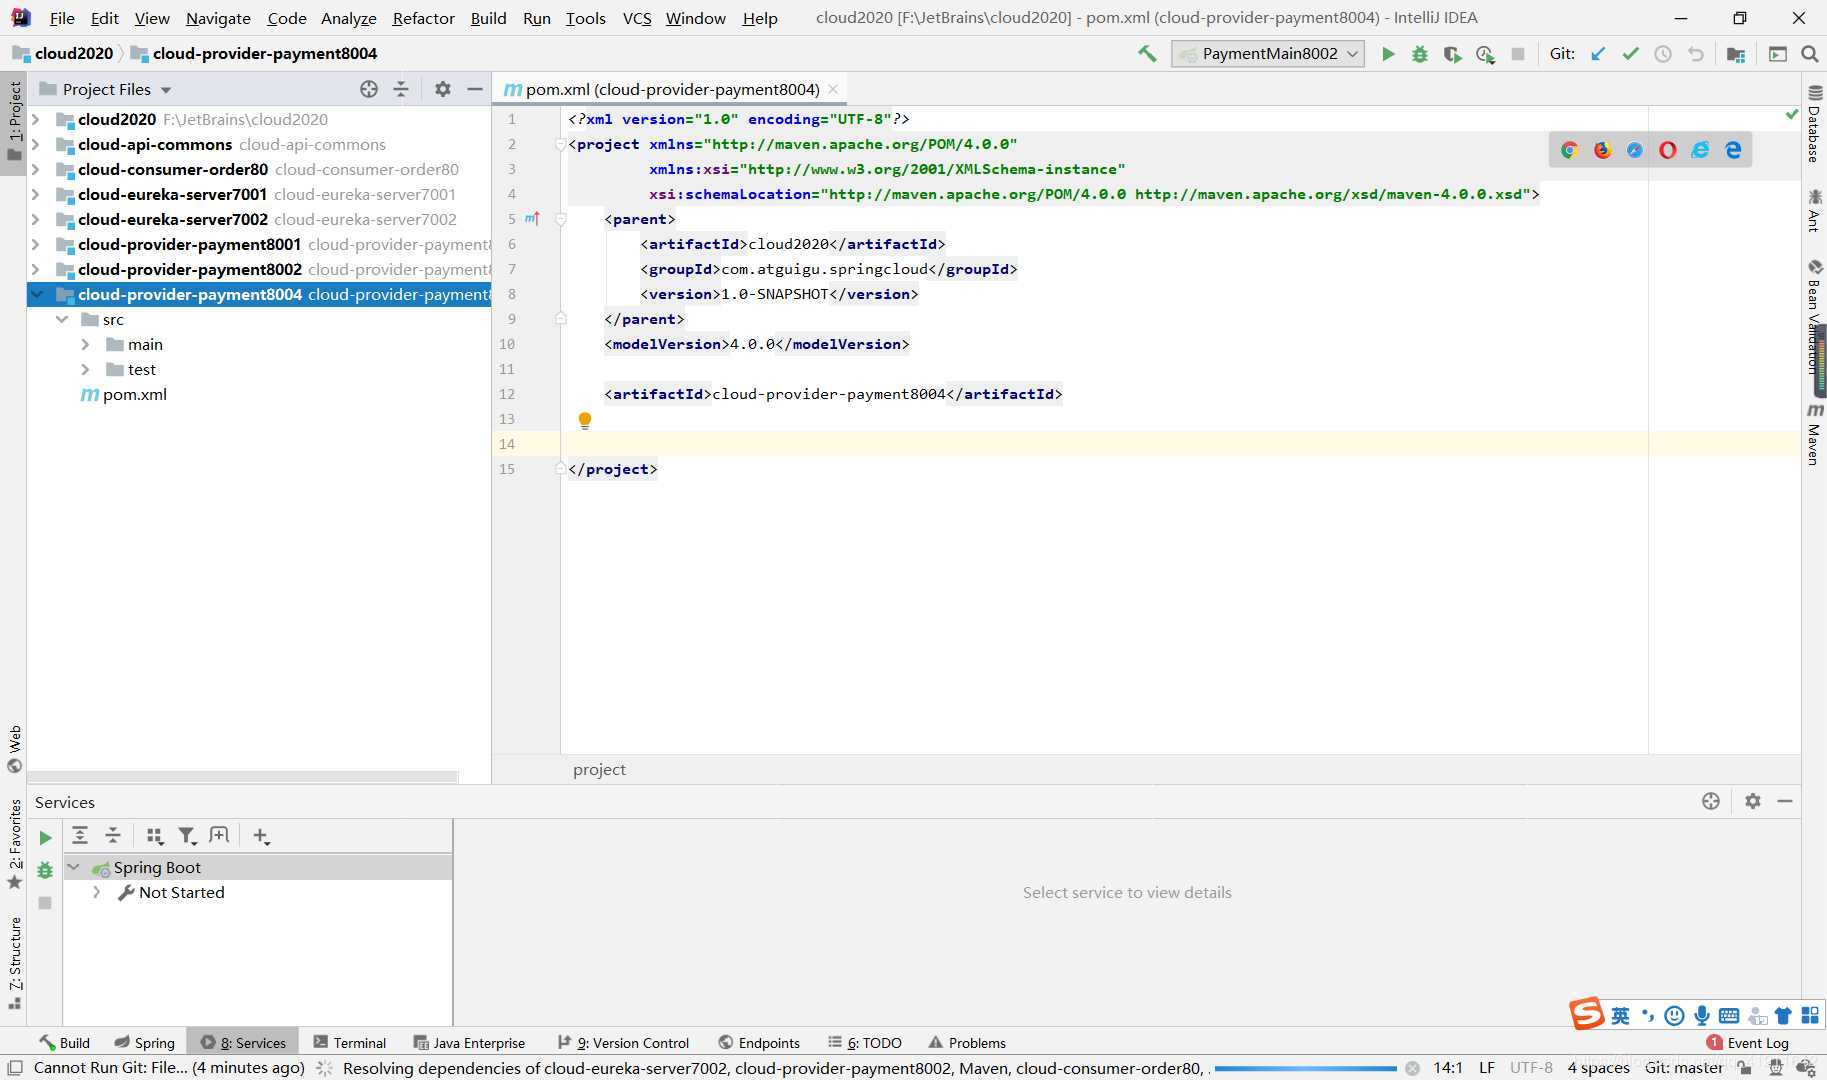
Task: Fold the parent tag on line 5
Action: 561,219
